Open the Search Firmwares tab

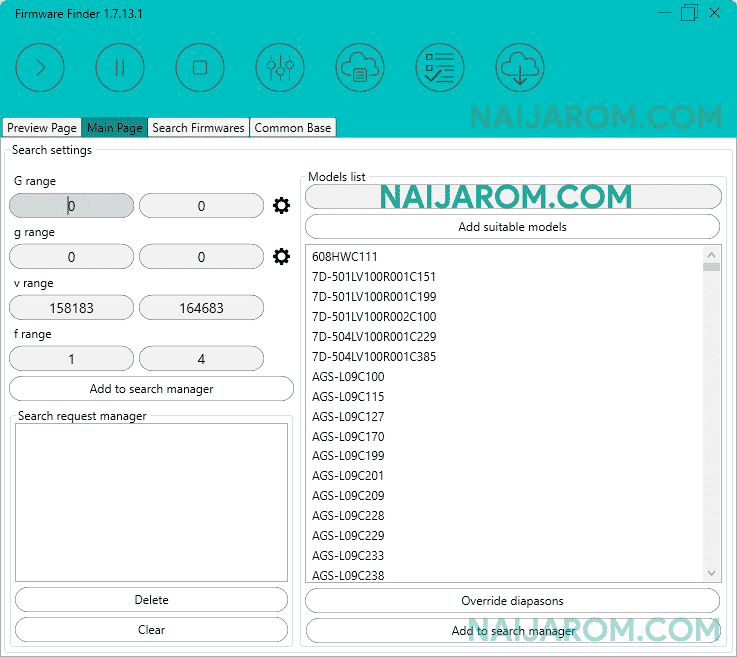[x=198, y=128]
